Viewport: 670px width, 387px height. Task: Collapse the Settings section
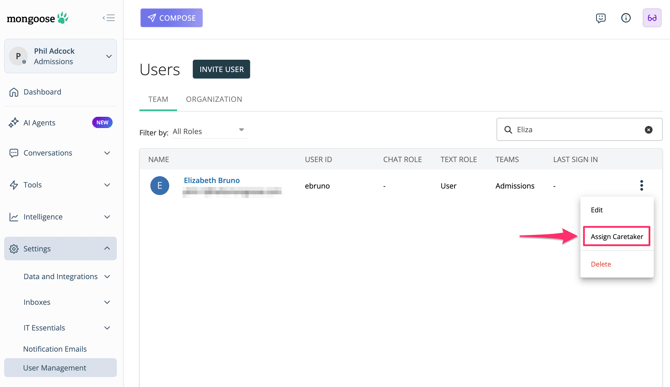point(107,249)
